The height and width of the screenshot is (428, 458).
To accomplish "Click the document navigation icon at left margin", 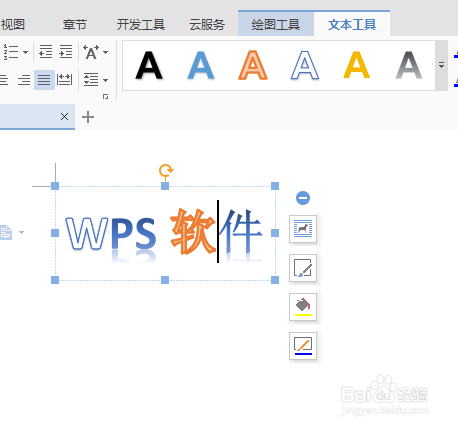I will [6, 232].
